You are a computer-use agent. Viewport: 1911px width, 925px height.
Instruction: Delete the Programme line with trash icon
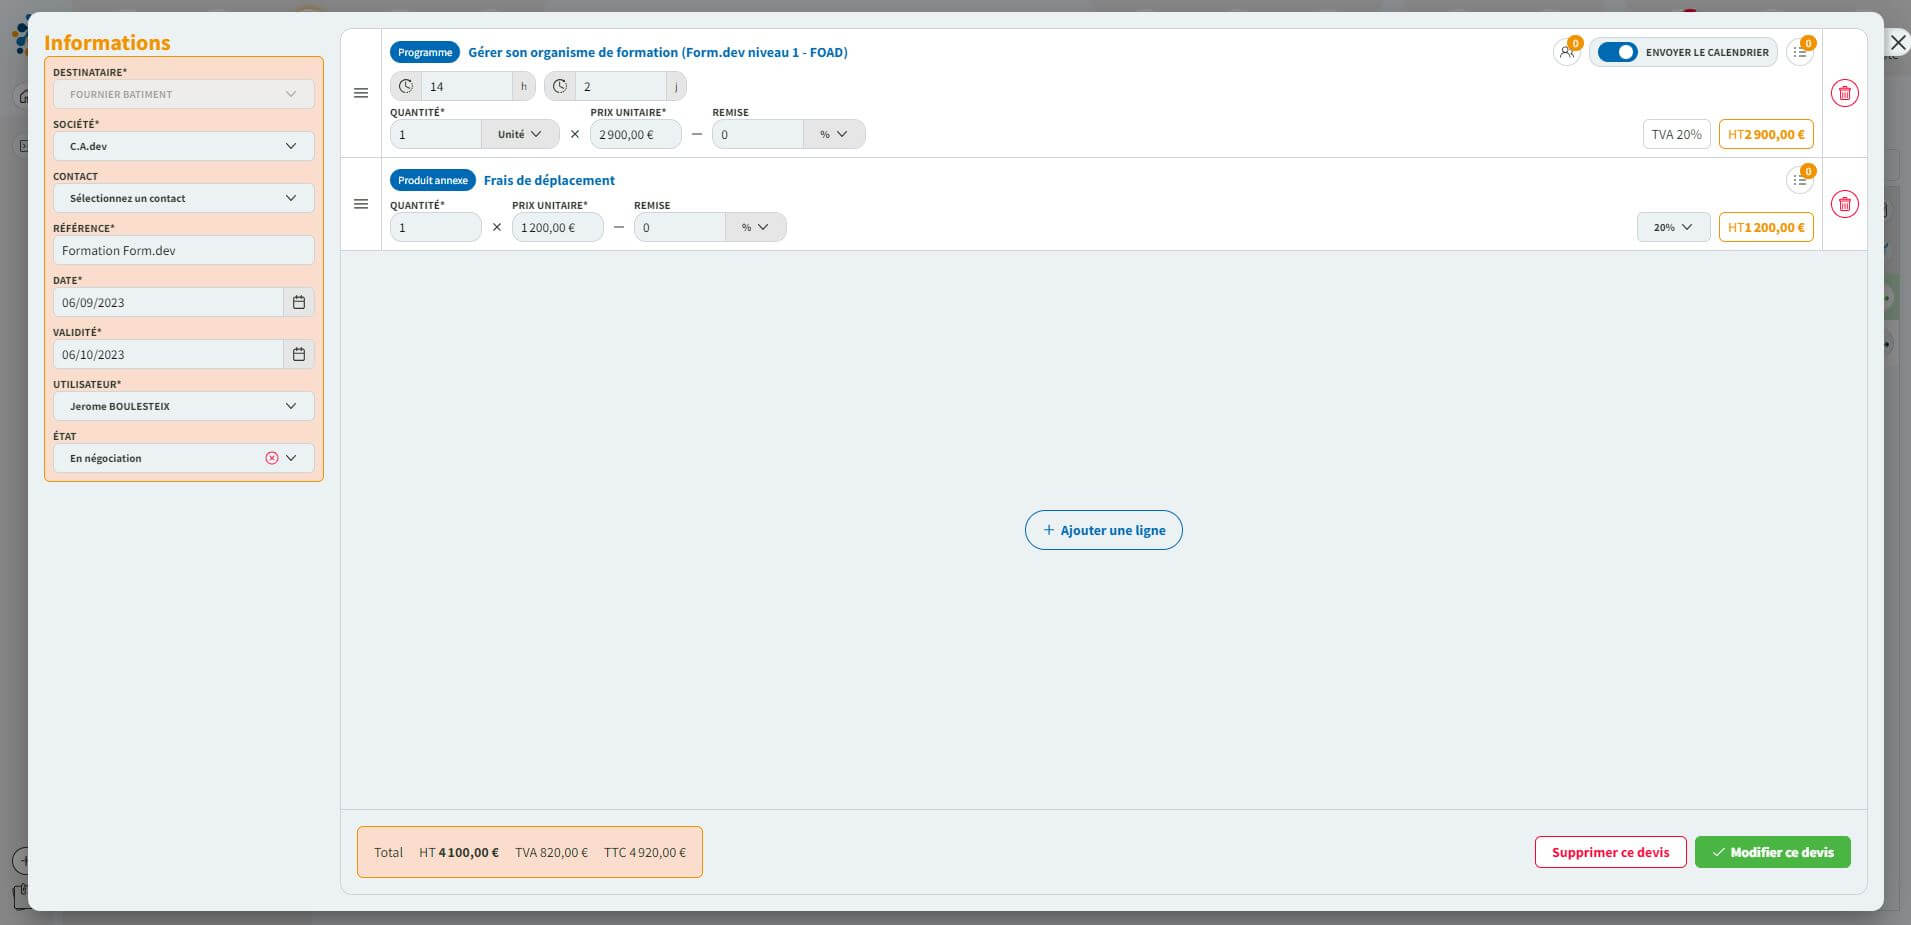[1844, 93]
